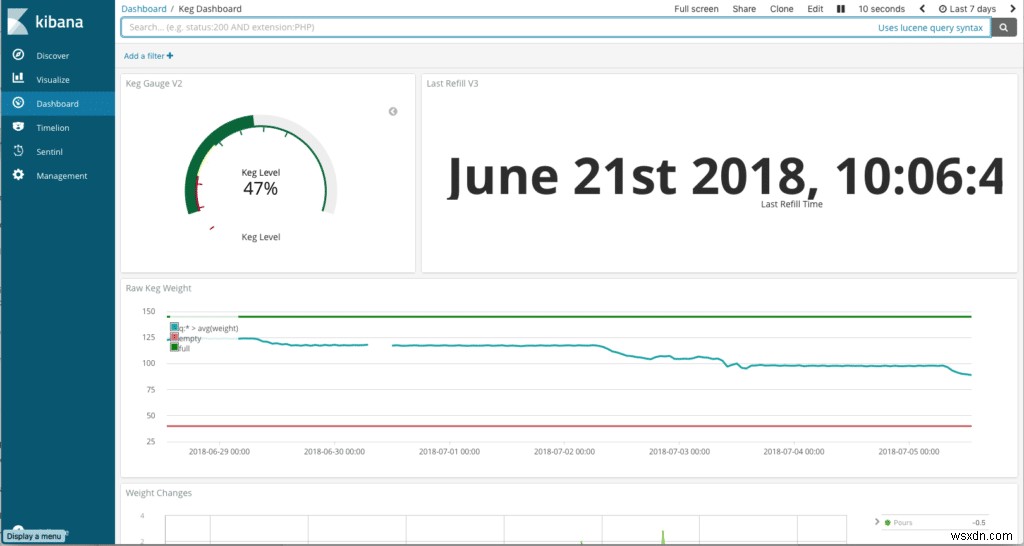Open Management gear icon
Screen dimensions: 1024x546
pyautogui.click(x=18, y=175)
